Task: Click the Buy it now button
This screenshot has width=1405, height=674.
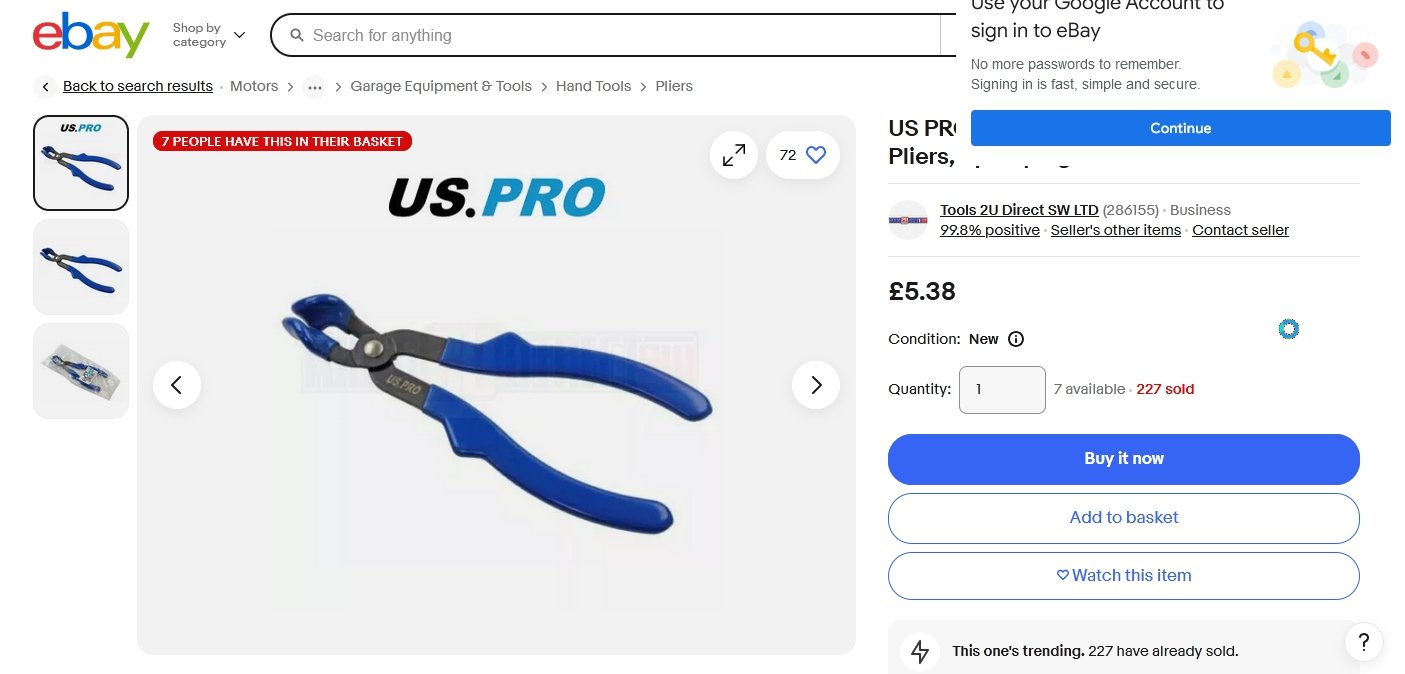Action: click(x=1124, y=459)
